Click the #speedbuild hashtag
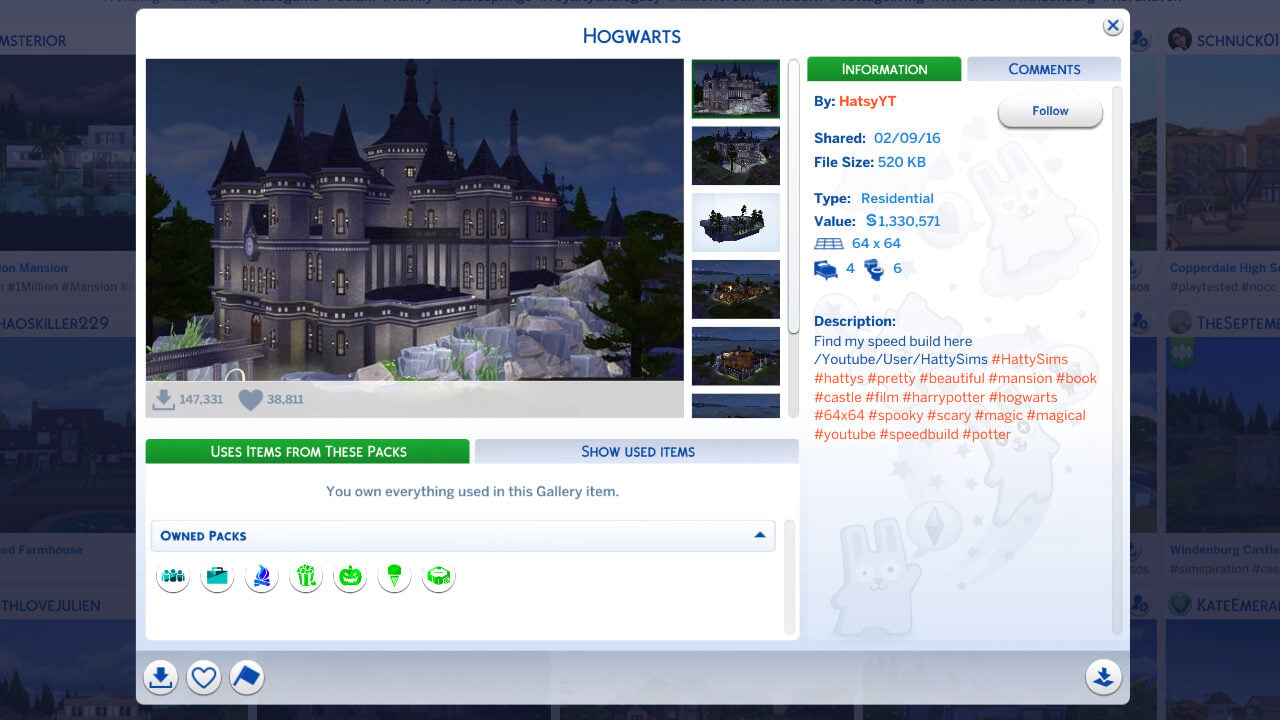 coord(918,434)
